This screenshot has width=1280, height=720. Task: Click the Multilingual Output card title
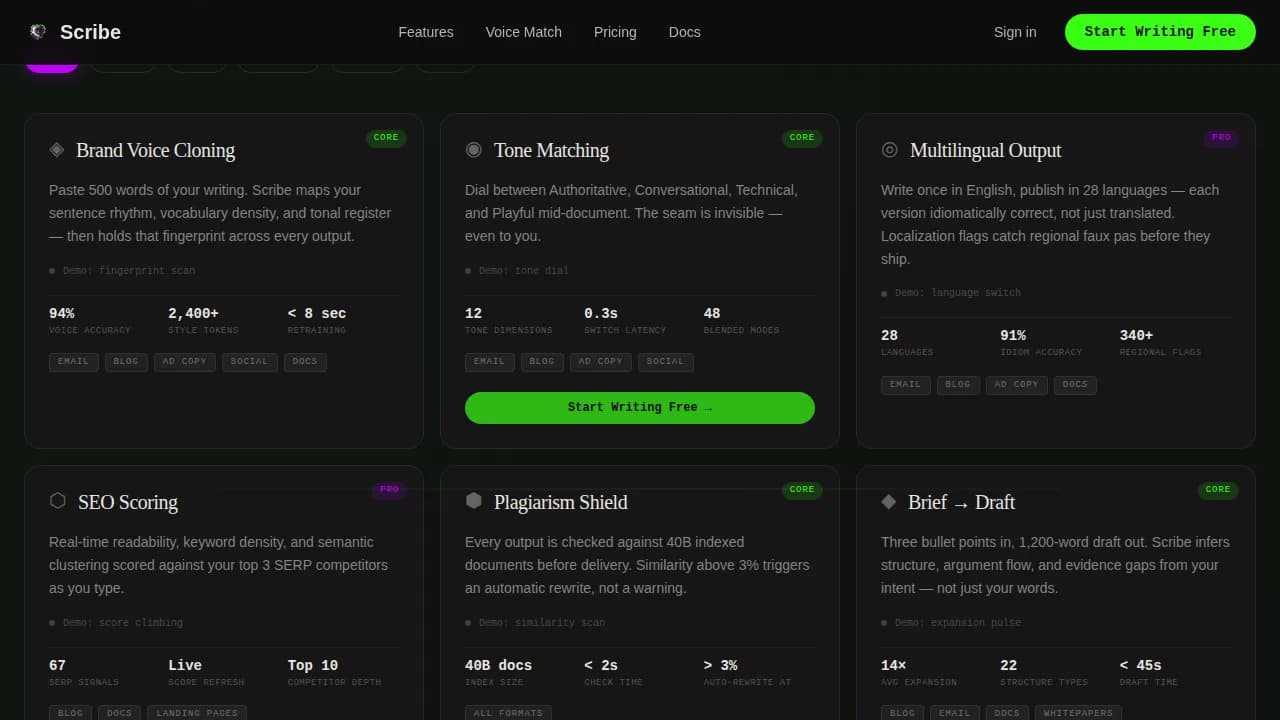point(986,150)
